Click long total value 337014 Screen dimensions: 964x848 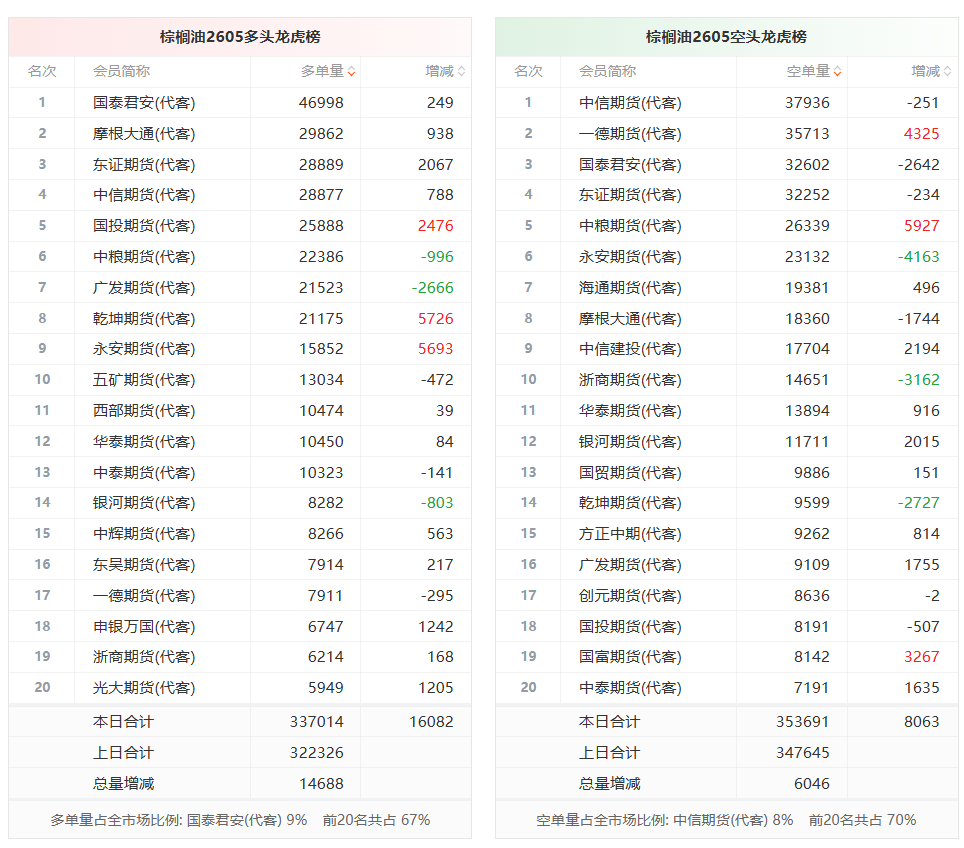point(317,722)
